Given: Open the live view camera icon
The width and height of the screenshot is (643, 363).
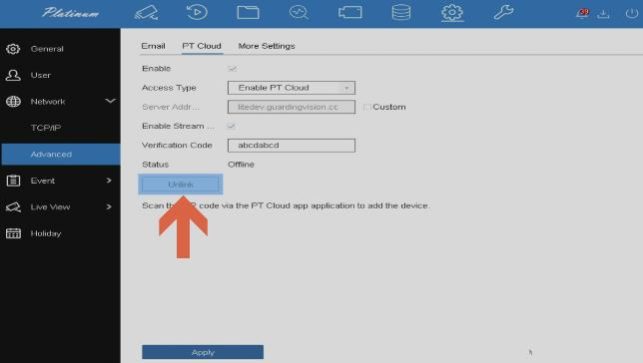Looking at the screenshot, I should (146, 13).
